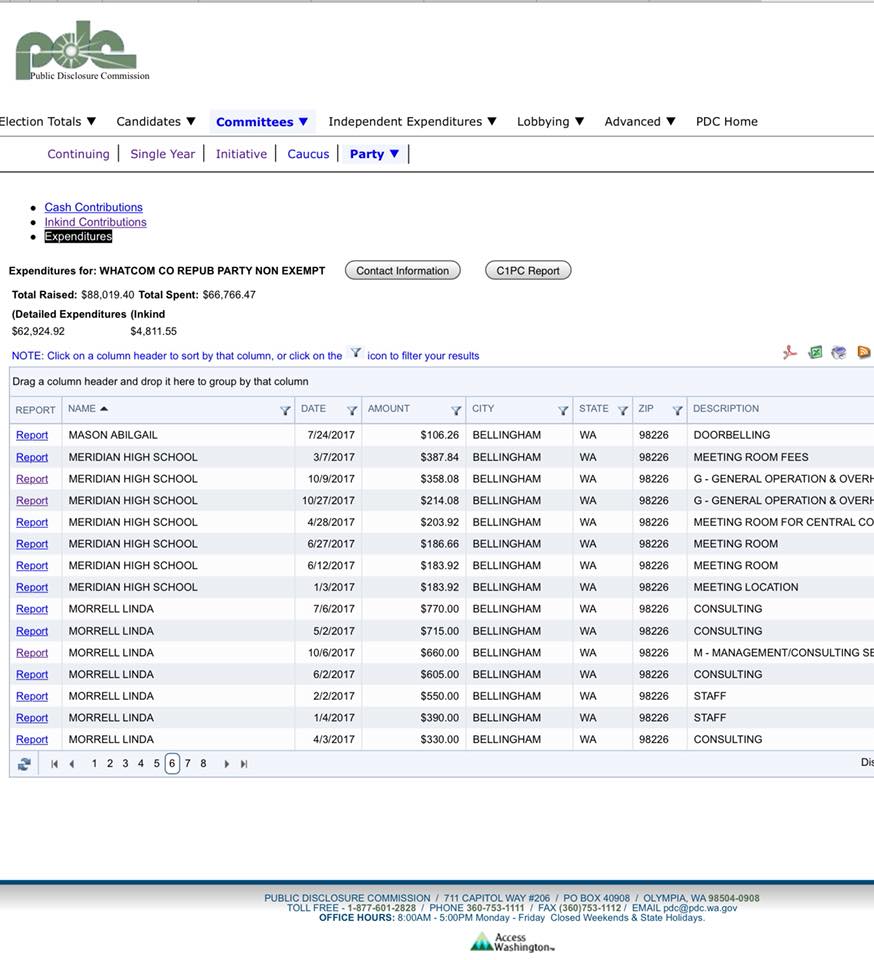Open the DATE column filter
This screenshot has height=960, width=874.
click(352, 410)
